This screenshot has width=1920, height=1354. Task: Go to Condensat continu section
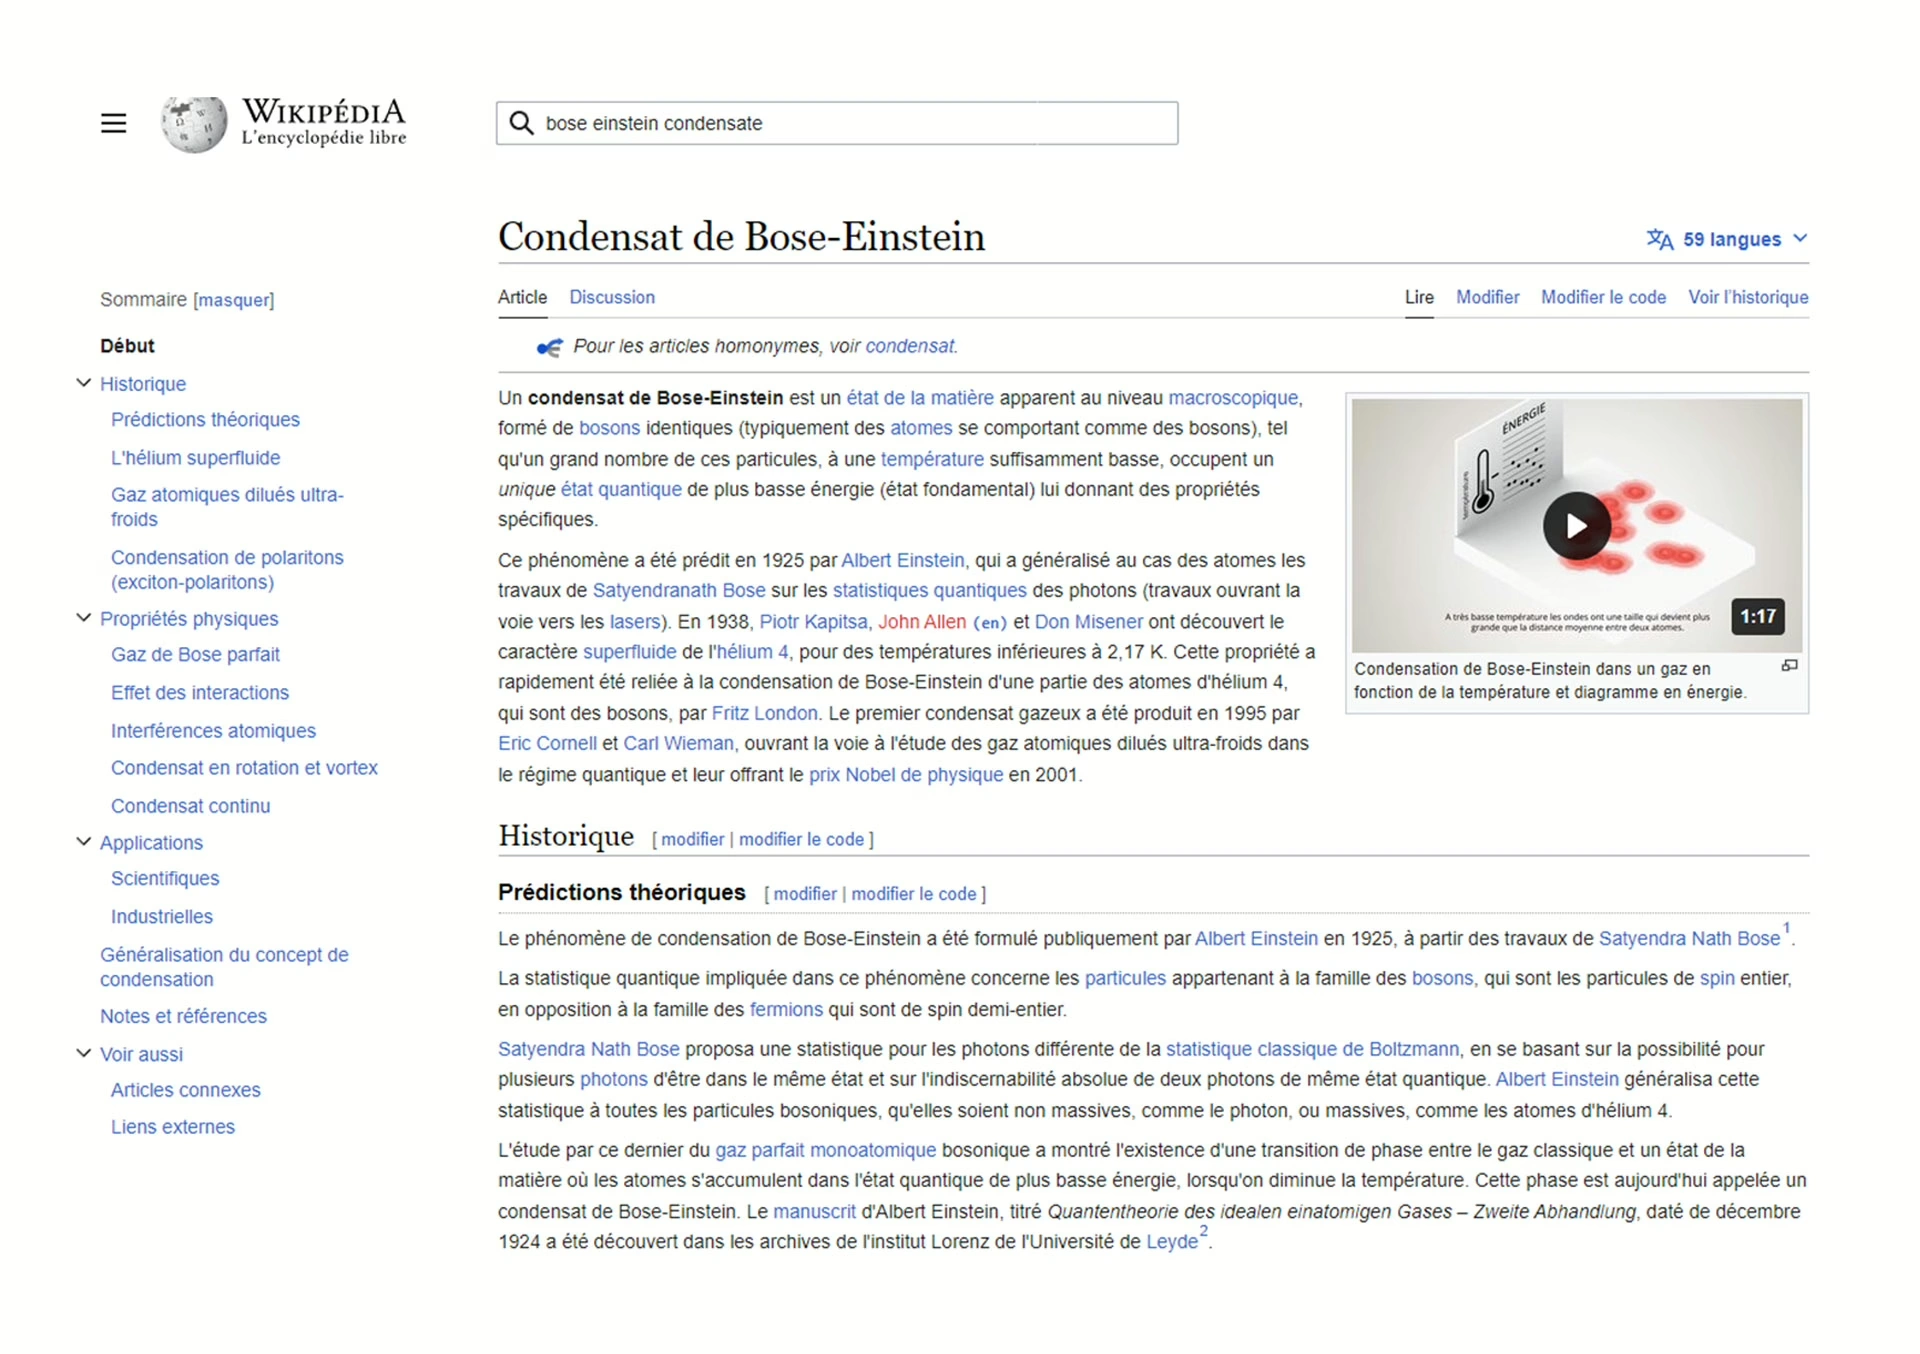pyautogui.click(x=190, y=806)
